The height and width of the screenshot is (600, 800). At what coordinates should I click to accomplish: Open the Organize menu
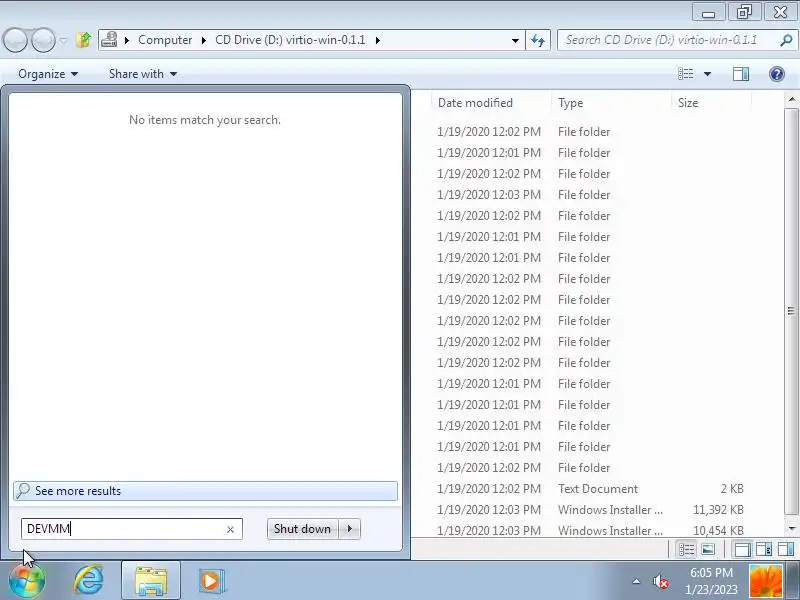(x=48, y=74)
